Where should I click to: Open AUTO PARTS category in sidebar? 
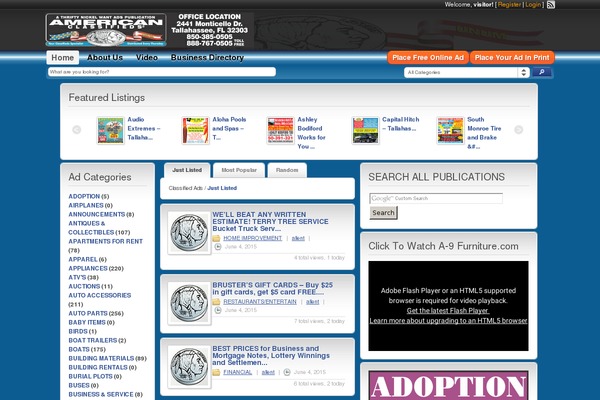(88, 313)
